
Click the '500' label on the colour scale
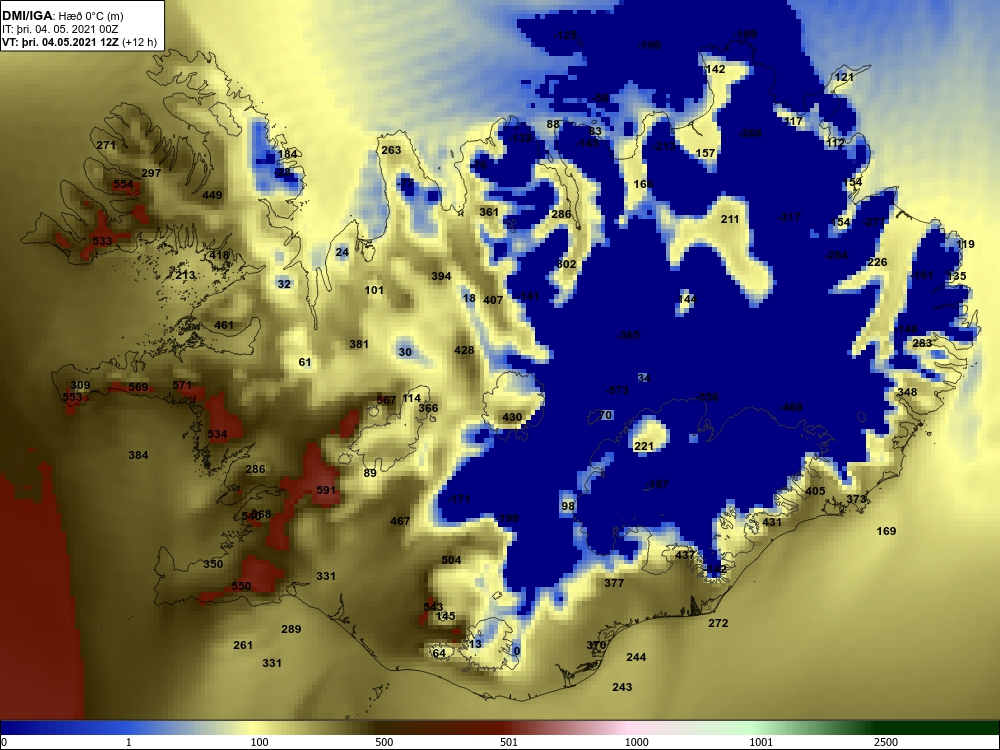(384, 742)
